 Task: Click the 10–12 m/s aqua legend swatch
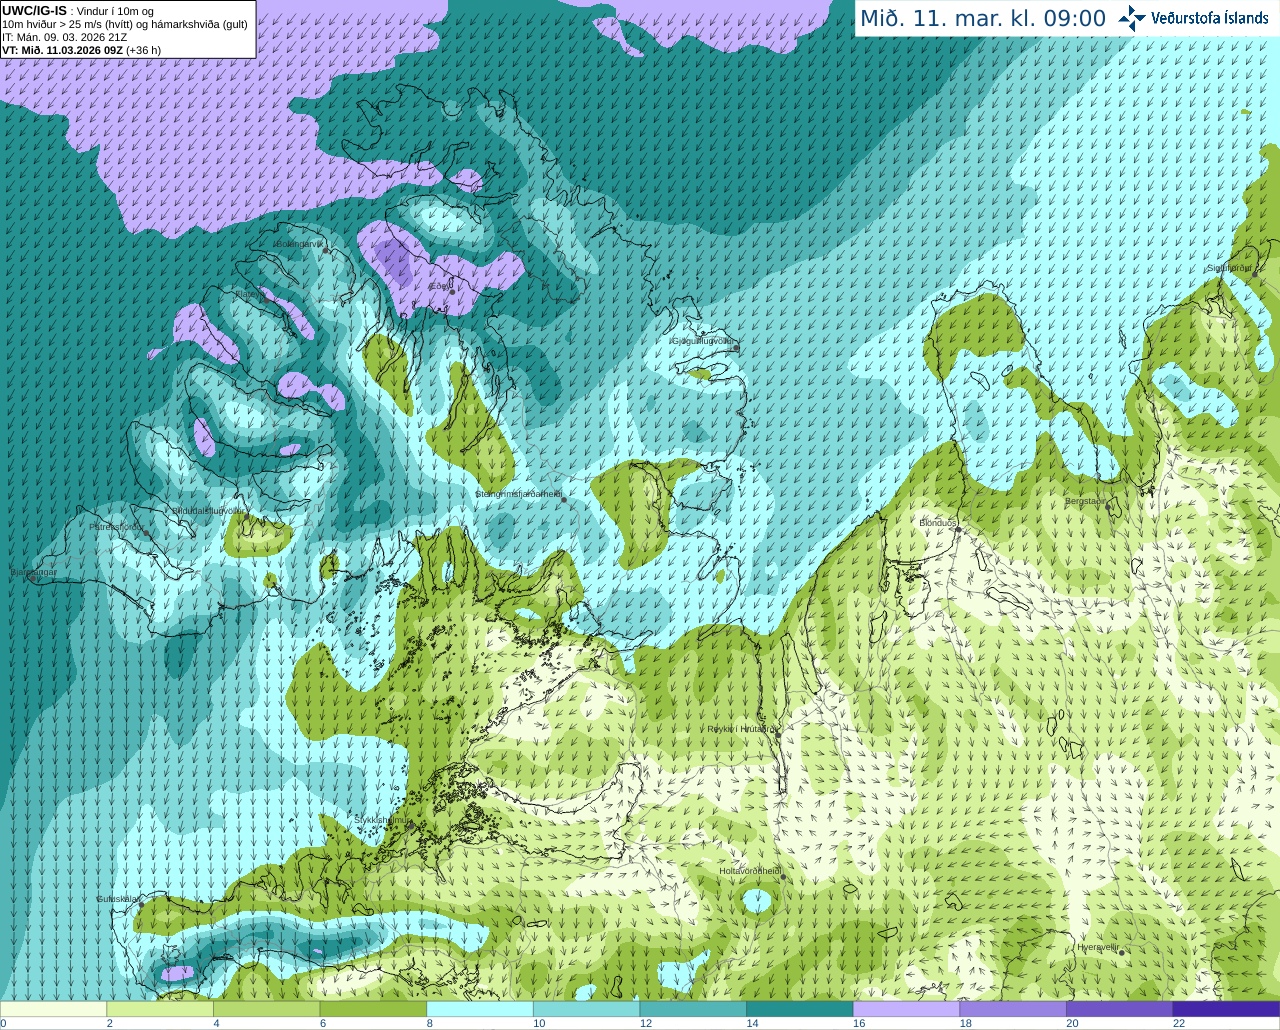point(586,1009)
